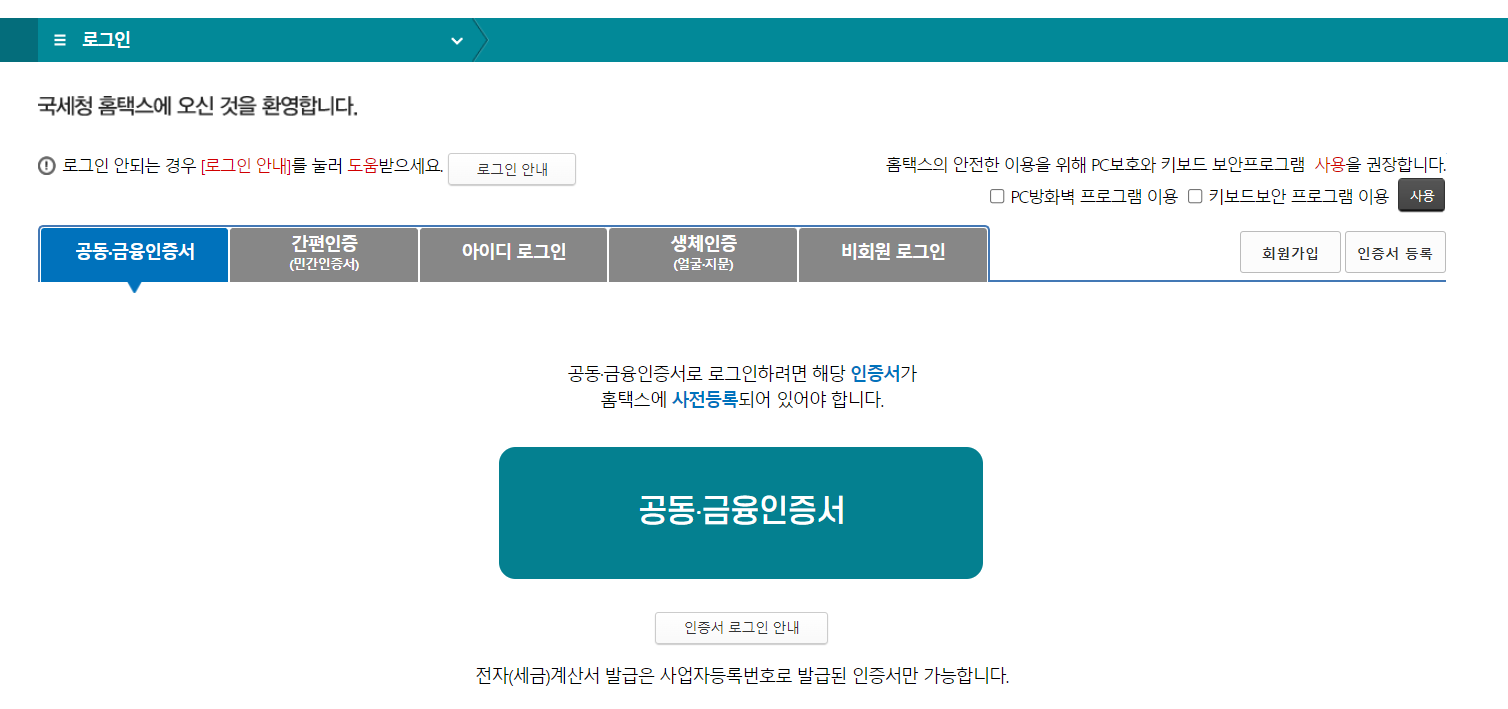This screenshot has width=1508, height=709.
Task: Click the 인증서 등록 button
Action: pyautogui.click(x=1395, y=252)
